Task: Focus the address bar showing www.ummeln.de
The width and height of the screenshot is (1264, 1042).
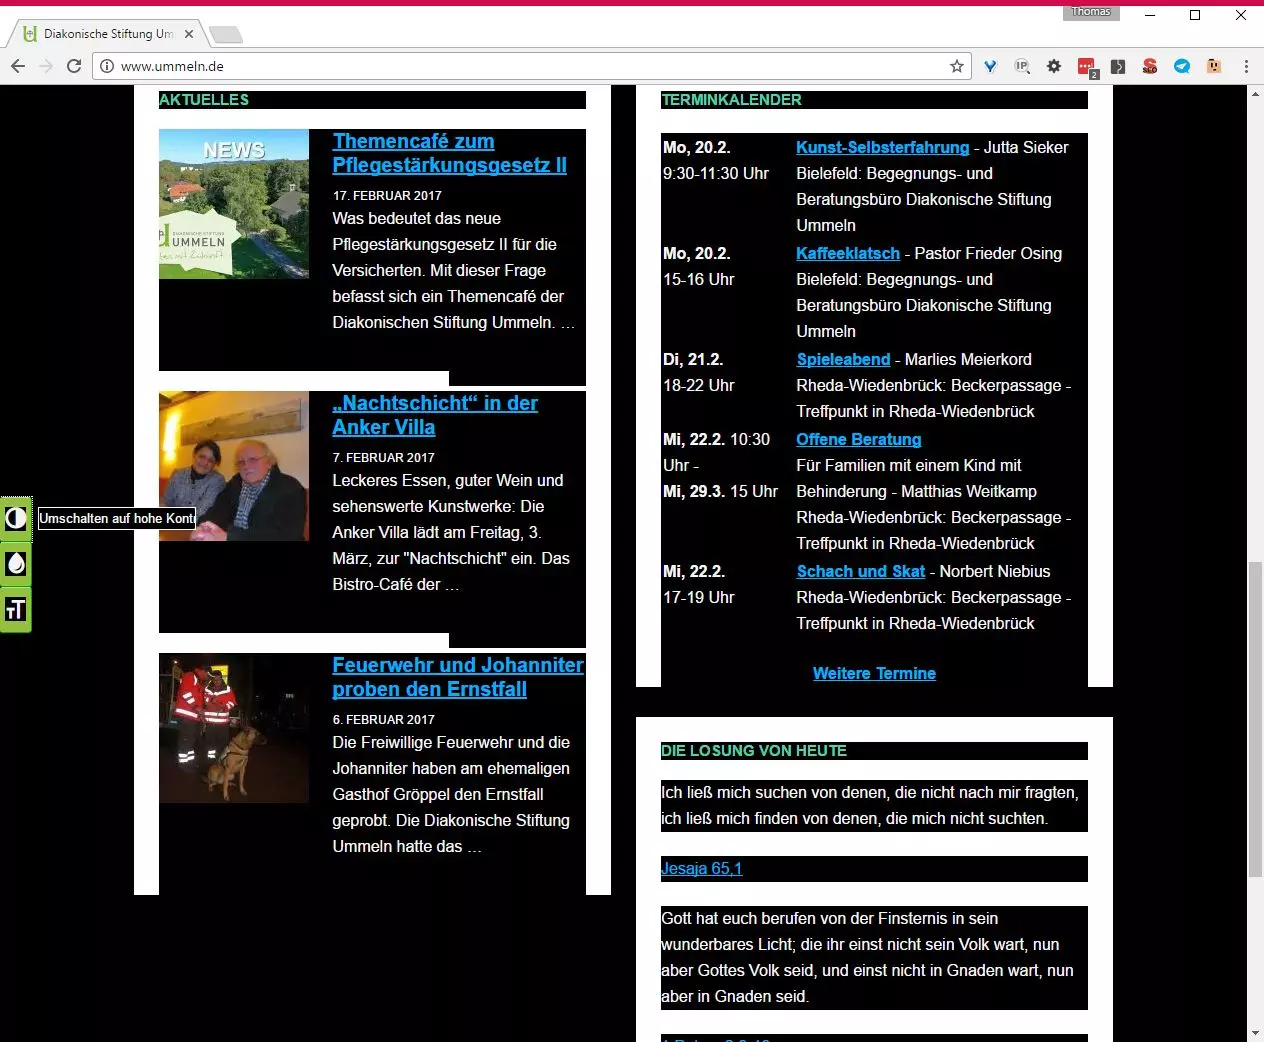Action: (530, 66)
